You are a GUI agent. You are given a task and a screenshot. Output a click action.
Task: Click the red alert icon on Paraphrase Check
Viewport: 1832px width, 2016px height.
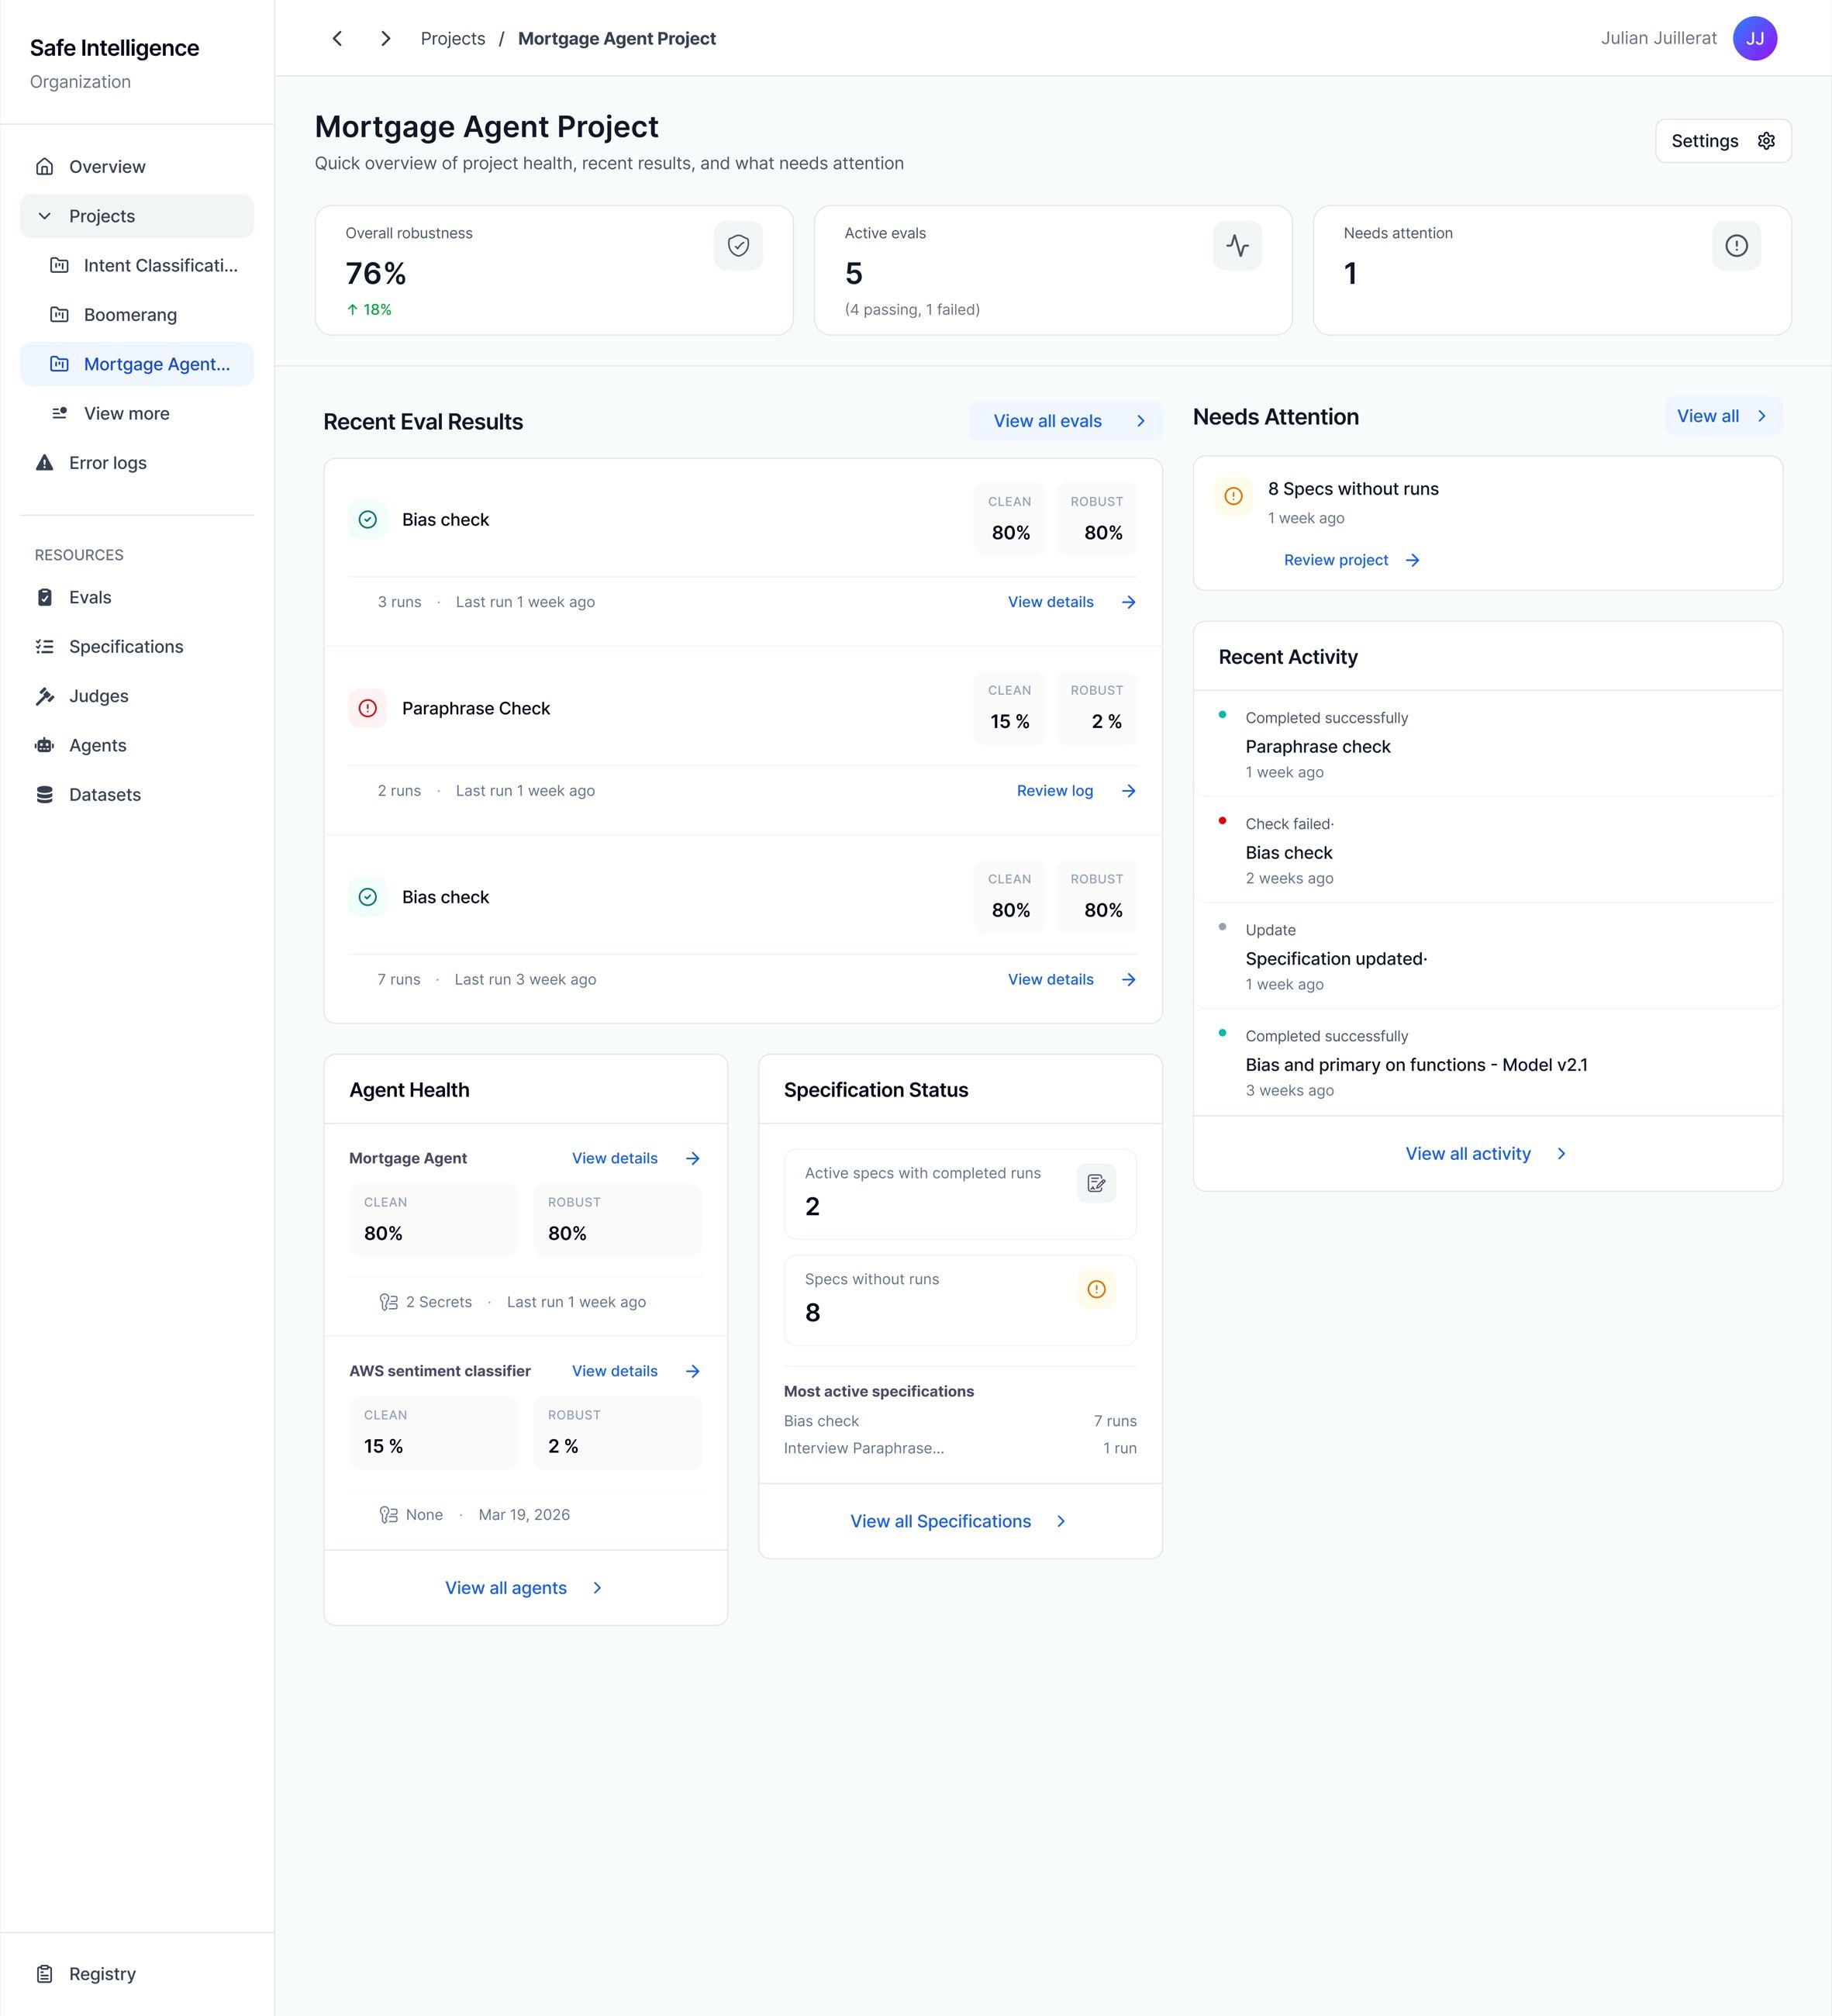368,708
